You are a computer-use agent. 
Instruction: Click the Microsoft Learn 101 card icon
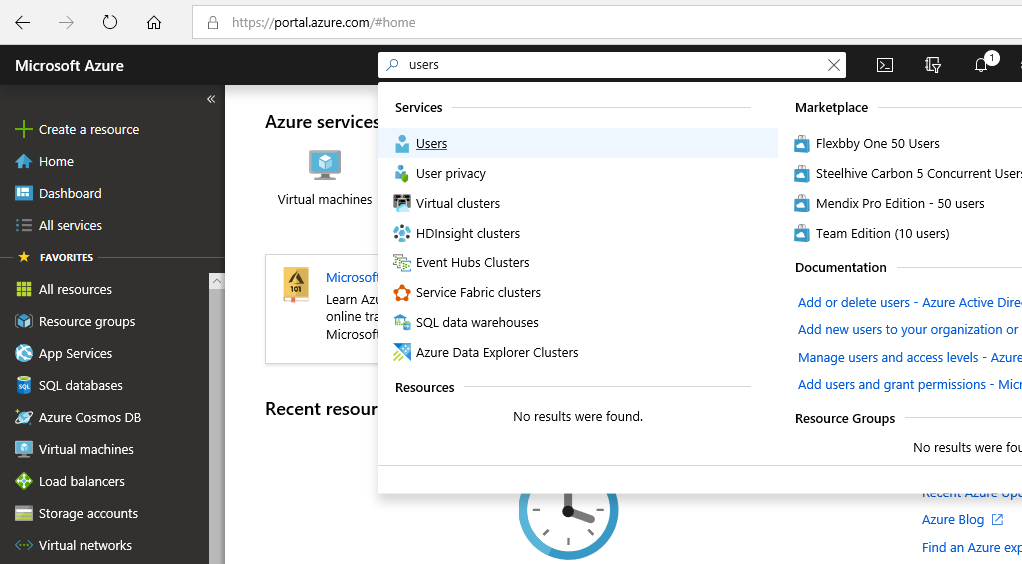coord(296,284)
